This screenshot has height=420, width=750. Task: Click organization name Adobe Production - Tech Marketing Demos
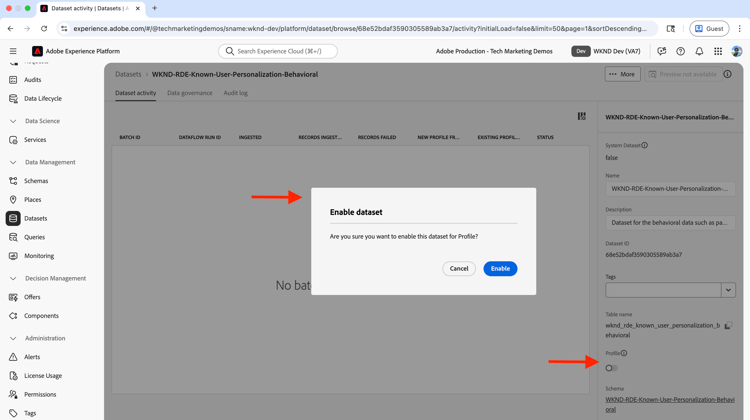[x=494, y=51]
